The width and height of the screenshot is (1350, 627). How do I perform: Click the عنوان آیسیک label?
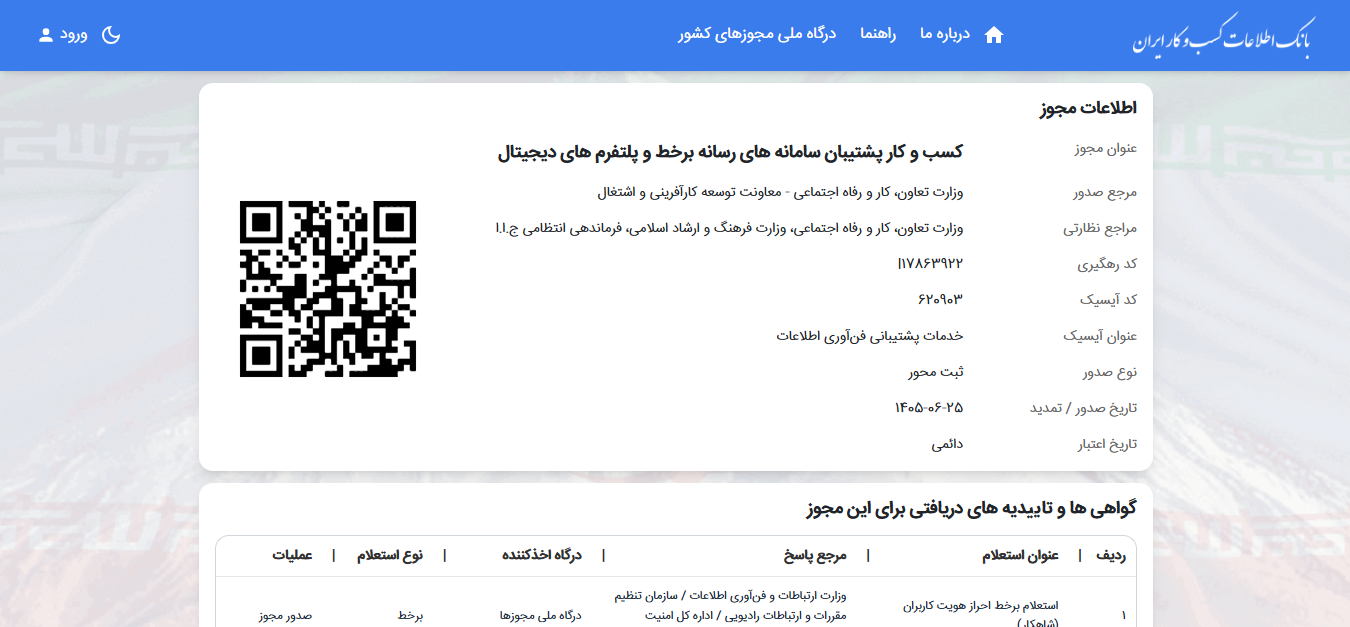pyautogui.click(x=1100, y=336)
